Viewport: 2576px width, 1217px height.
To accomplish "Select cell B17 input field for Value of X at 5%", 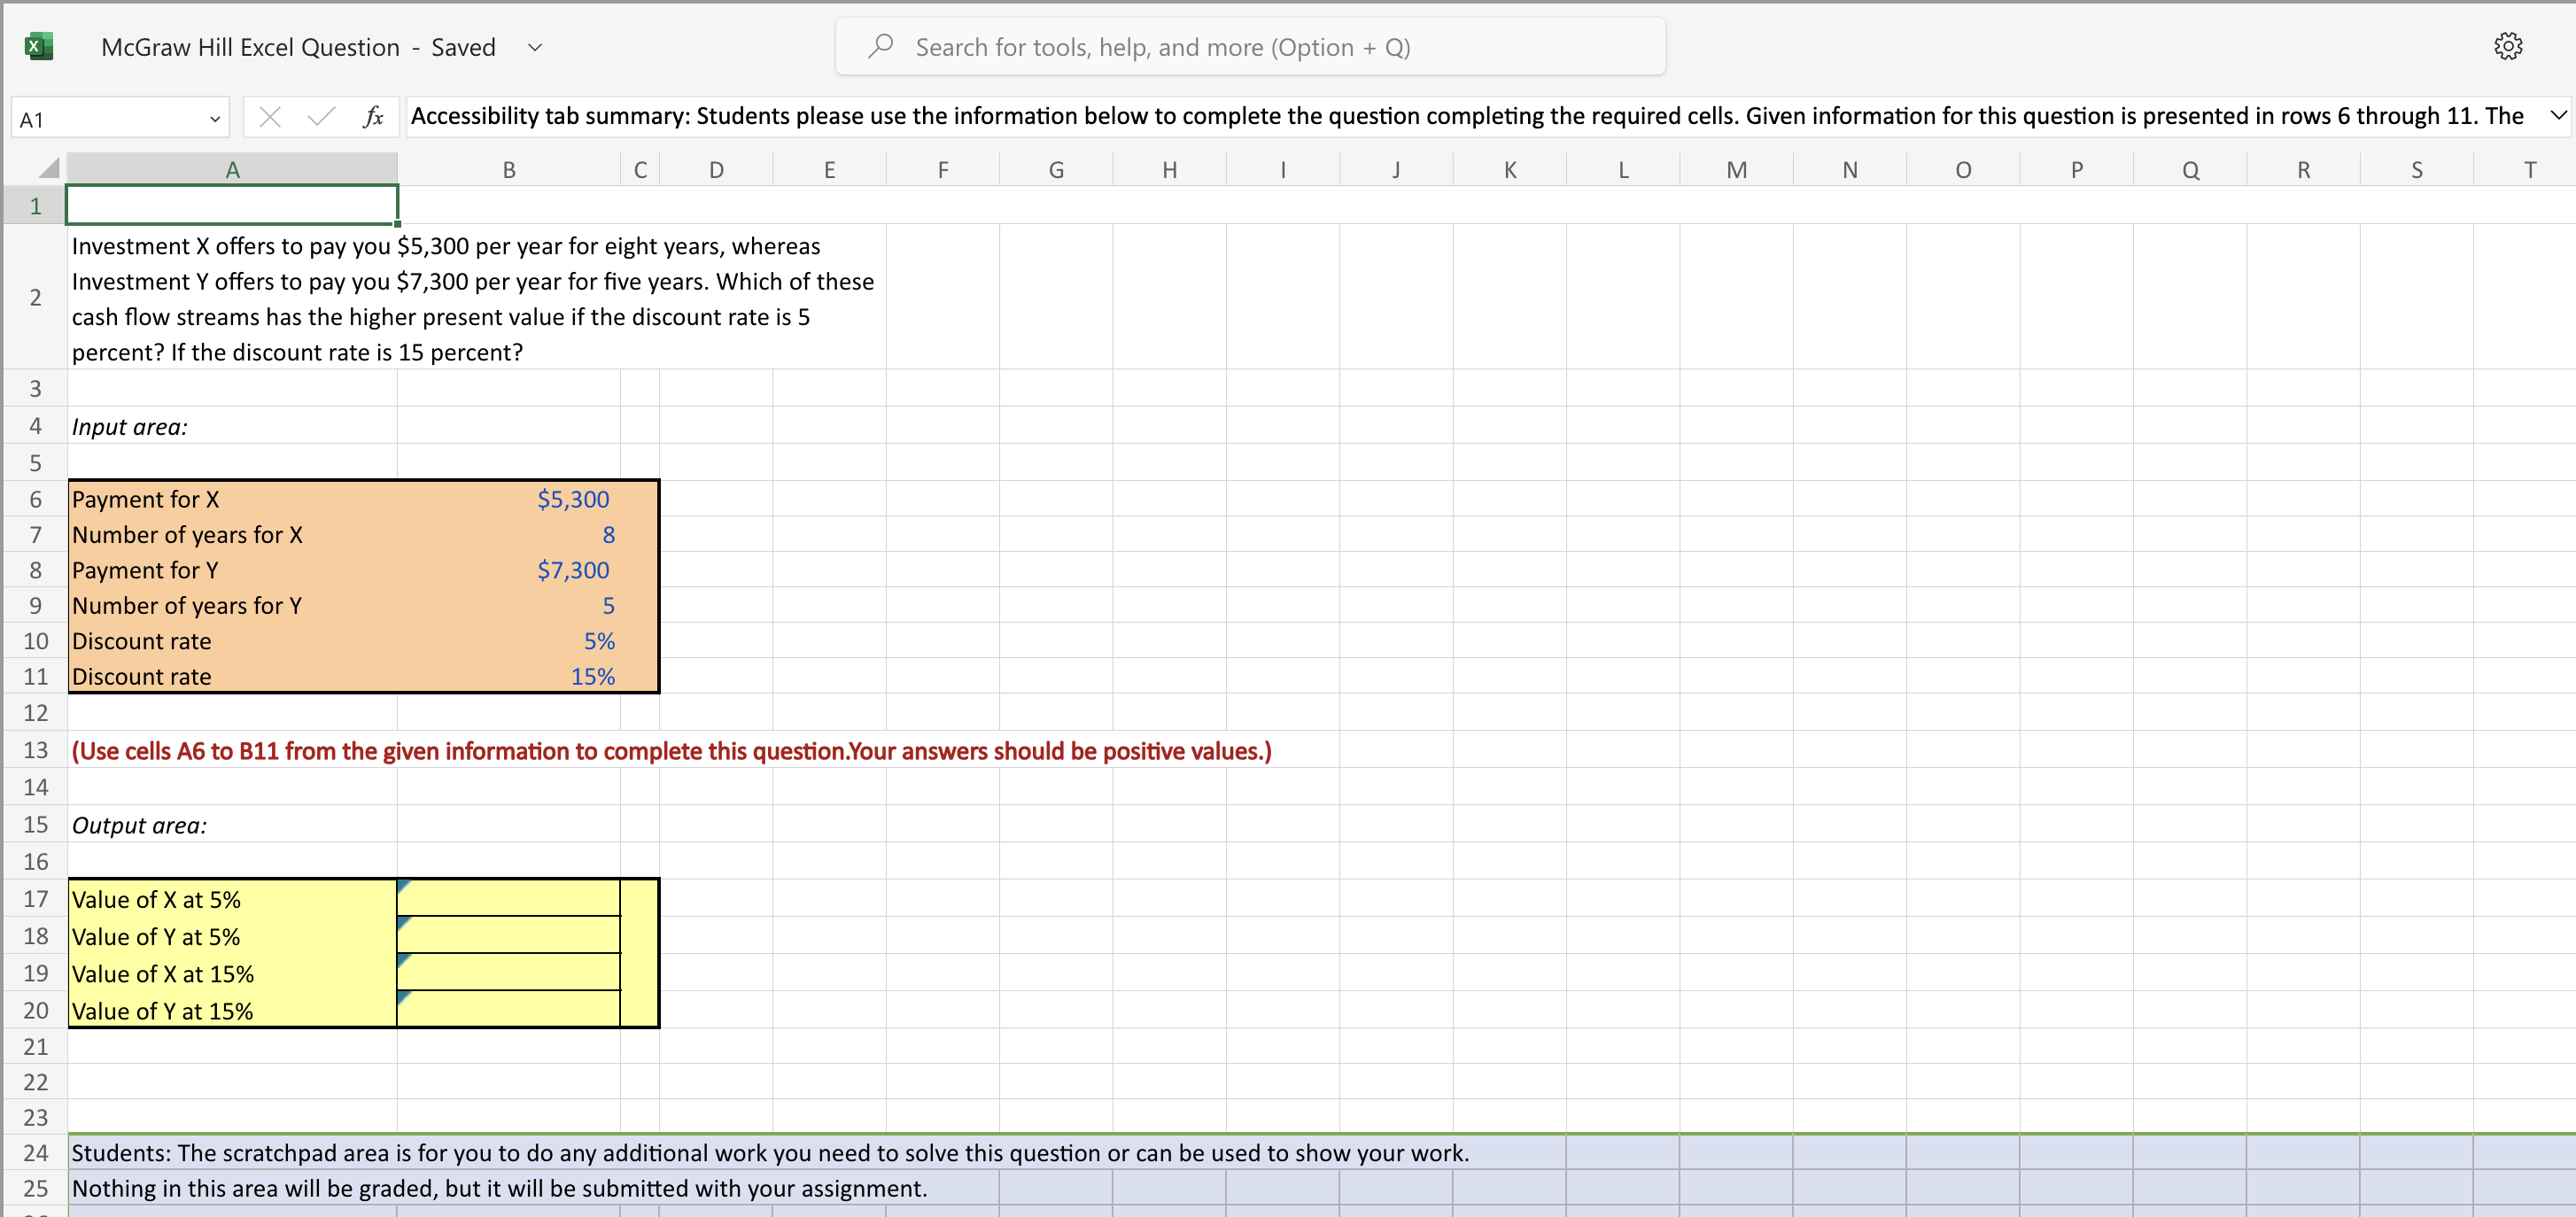I will pyautogui.click(x=508, y=898).
